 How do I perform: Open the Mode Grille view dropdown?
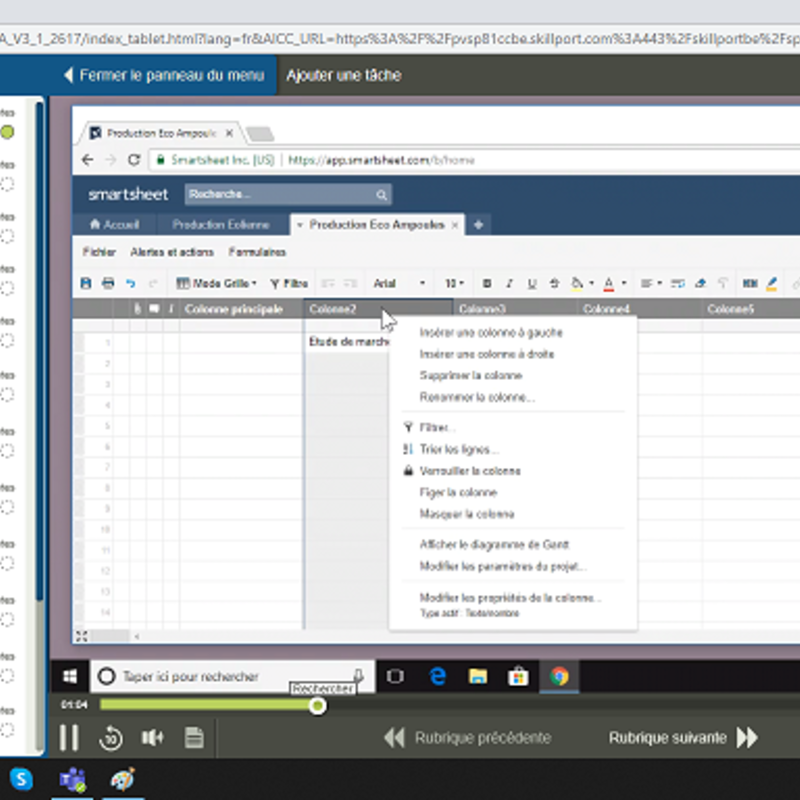coord(216,283)
